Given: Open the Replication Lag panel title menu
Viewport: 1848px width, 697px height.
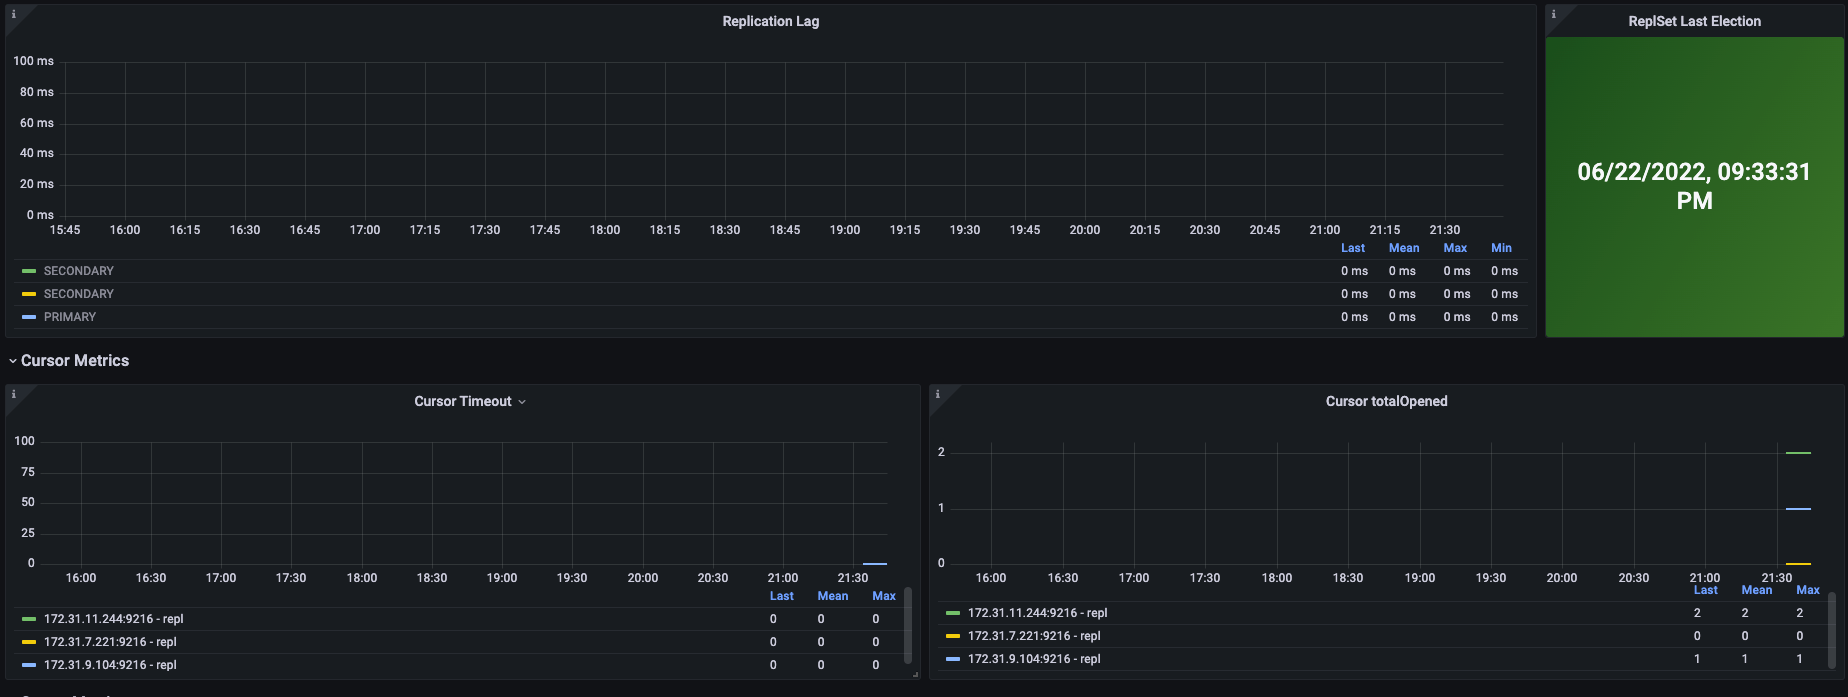Looking at the screenshot, I should pos(770,21).
